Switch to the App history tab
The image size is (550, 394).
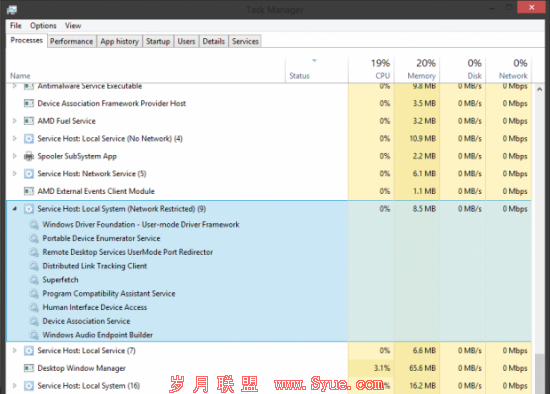click(x=120, y=41)
